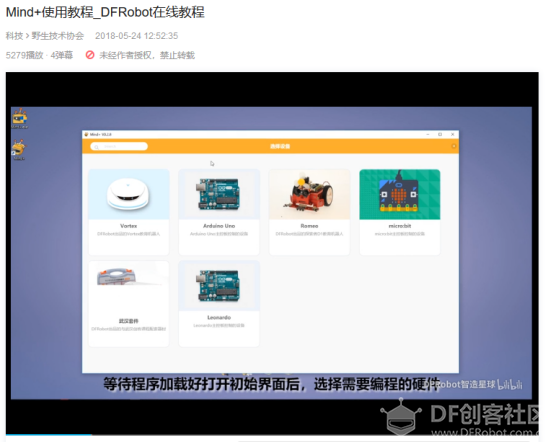
Task: Close the device selection panel with the orange X
Action: [x=454, y=146]
